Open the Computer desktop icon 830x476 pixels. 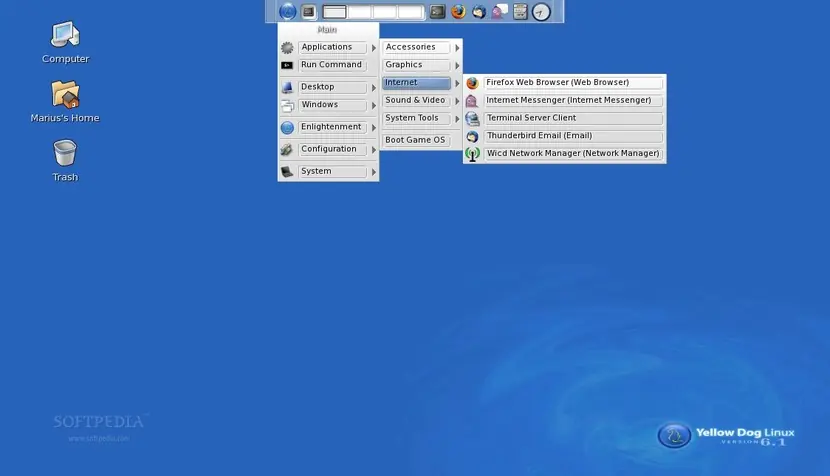pos(65,42)
